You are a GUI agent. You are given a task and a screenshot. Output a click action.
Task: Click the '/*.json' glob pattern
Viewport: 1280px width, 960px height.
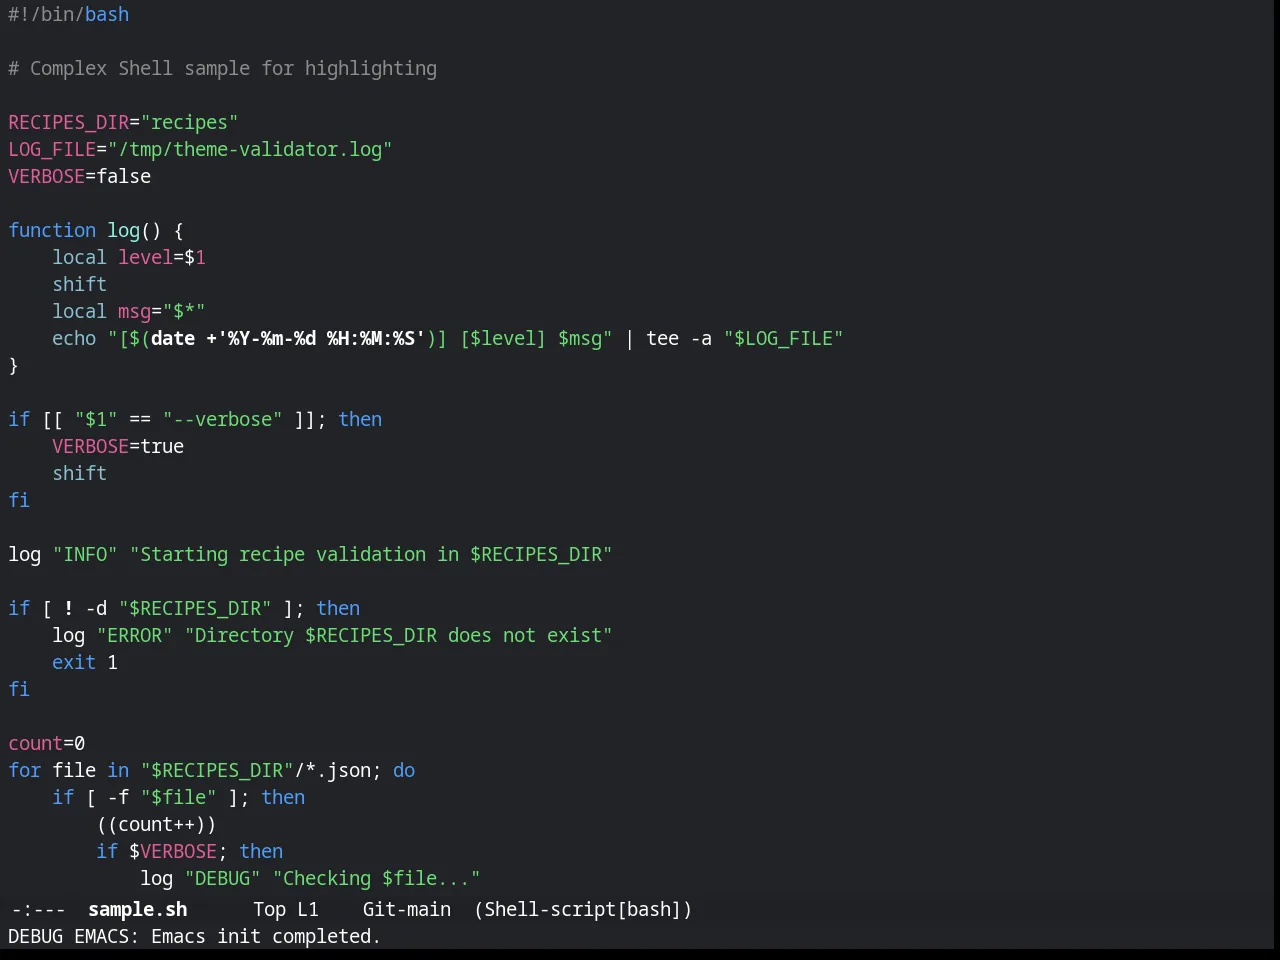coord(333,770)
